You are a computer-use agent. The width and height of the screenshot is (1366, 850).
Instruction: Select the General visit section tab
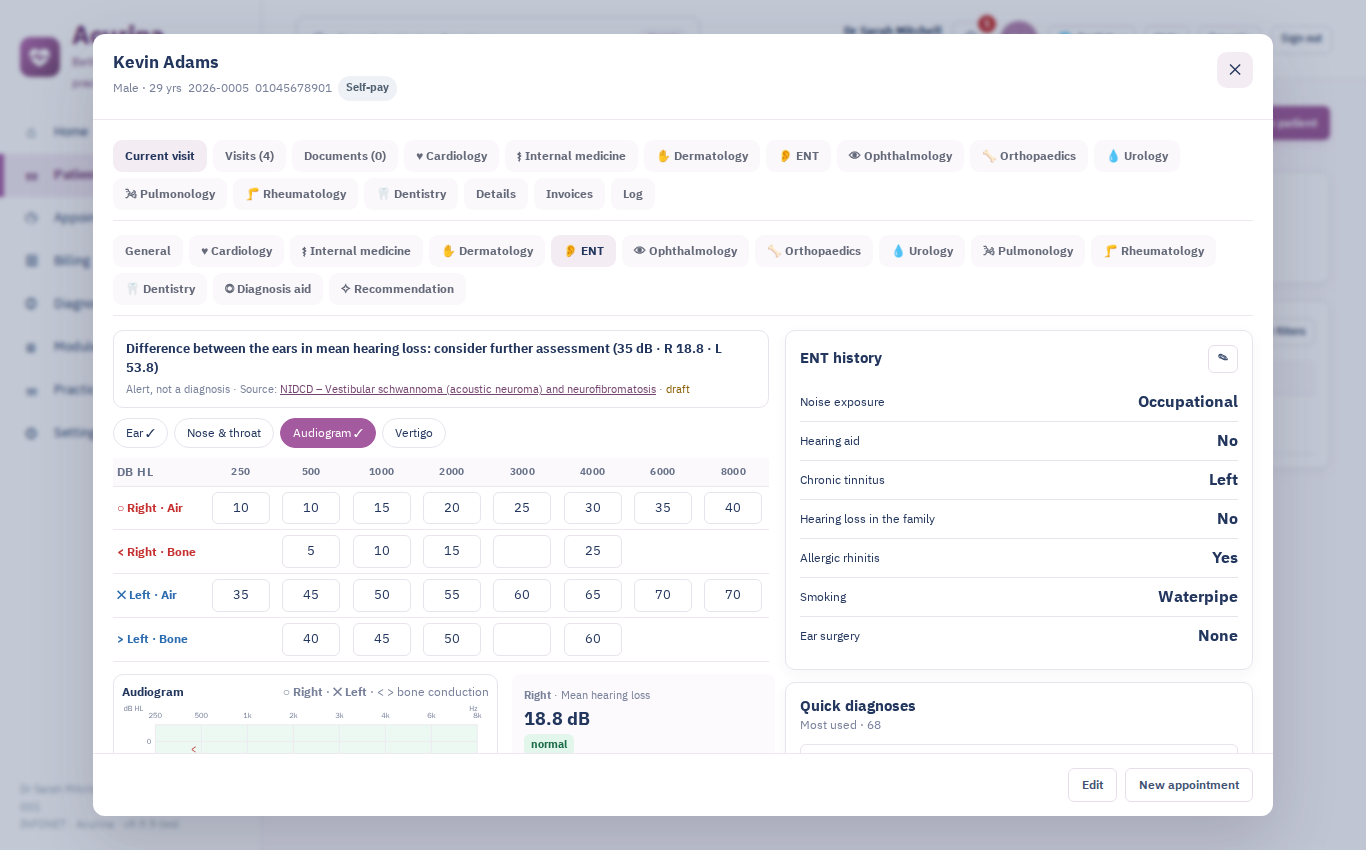(x=148, y=251)
